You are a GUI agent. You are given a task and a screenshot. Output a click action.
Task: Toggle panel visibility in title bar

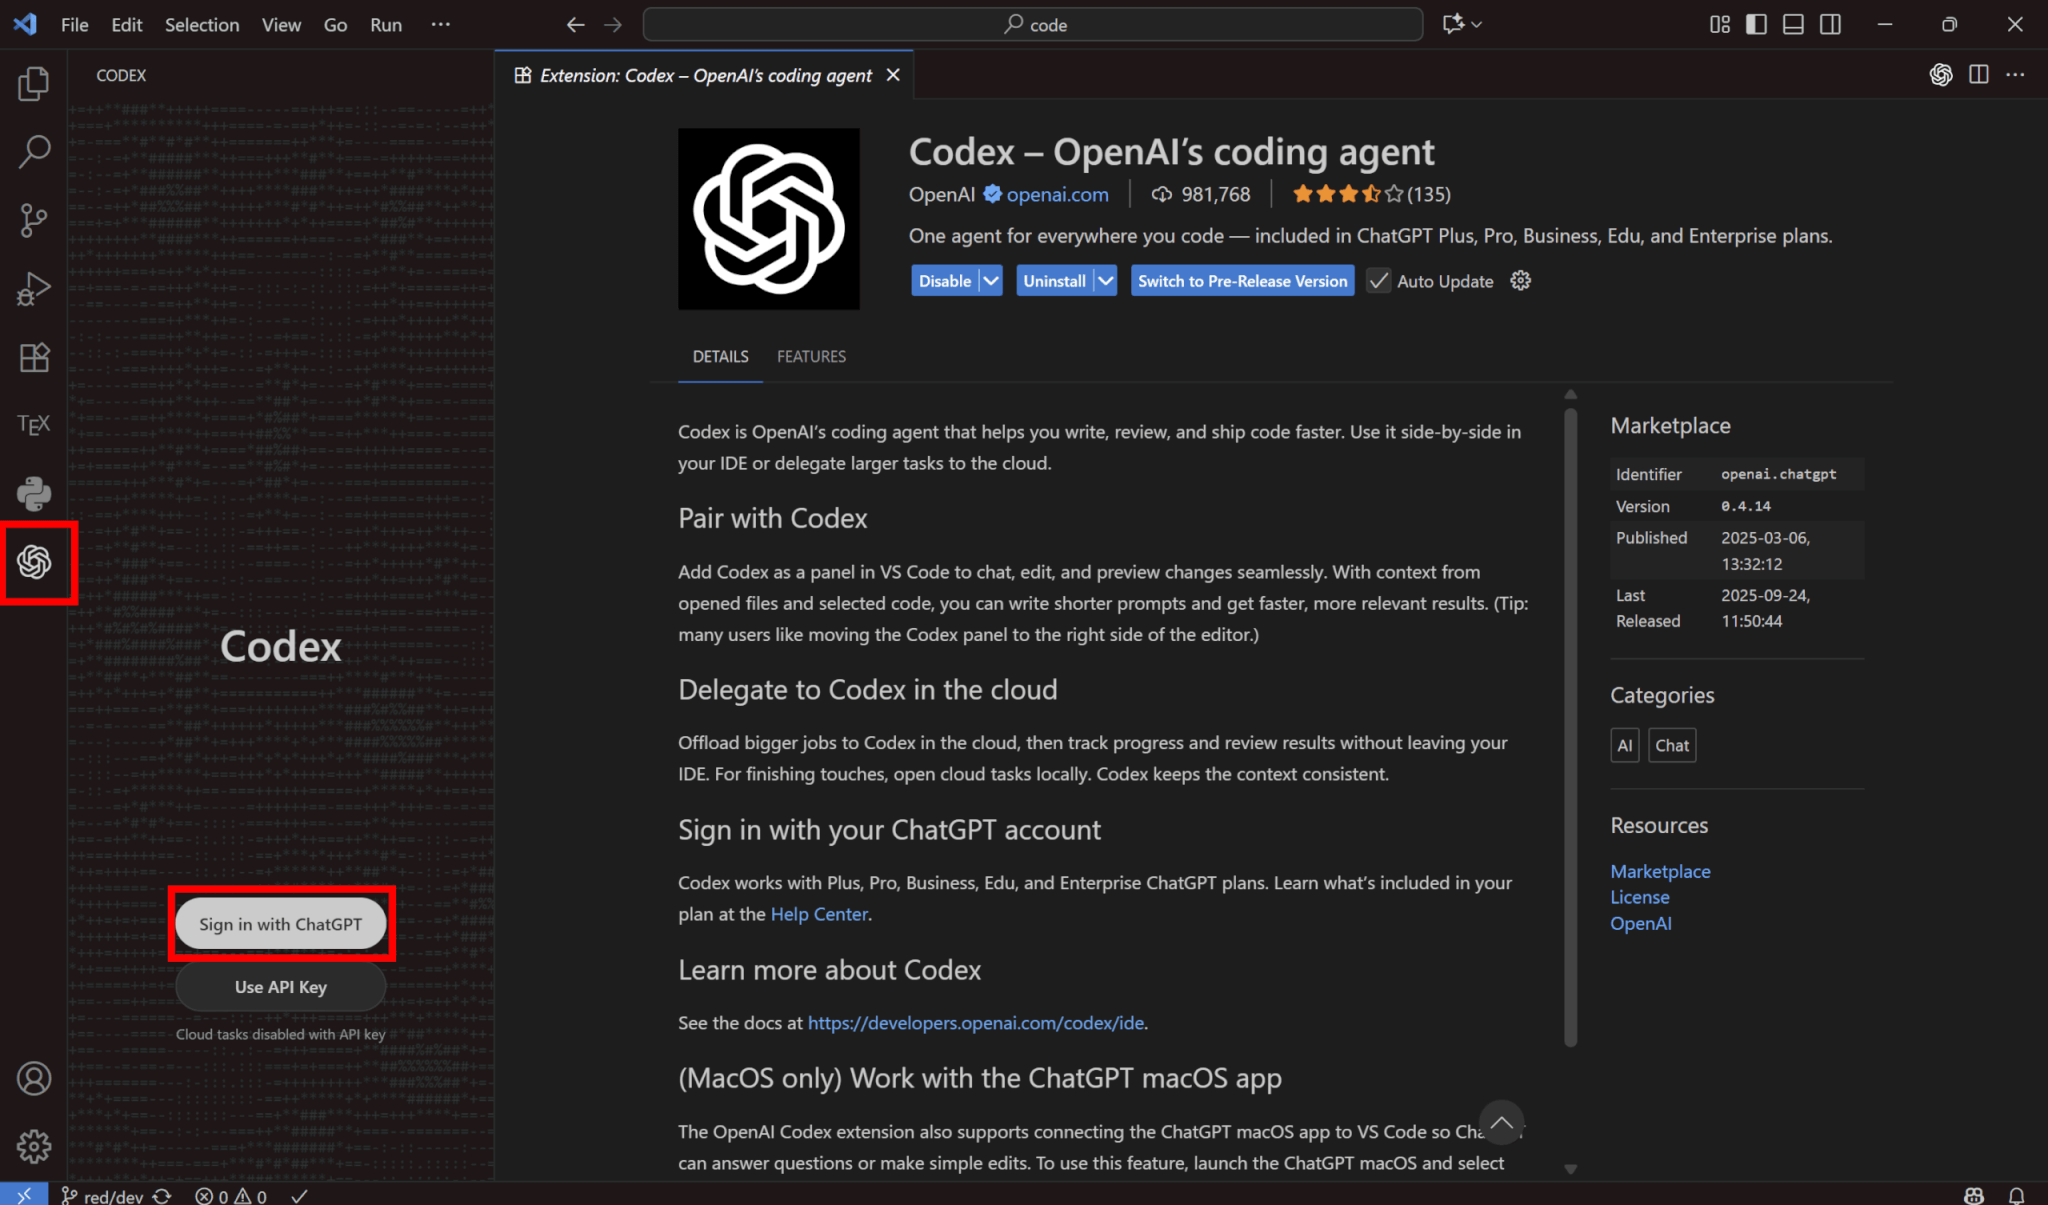pos(1793,25)
